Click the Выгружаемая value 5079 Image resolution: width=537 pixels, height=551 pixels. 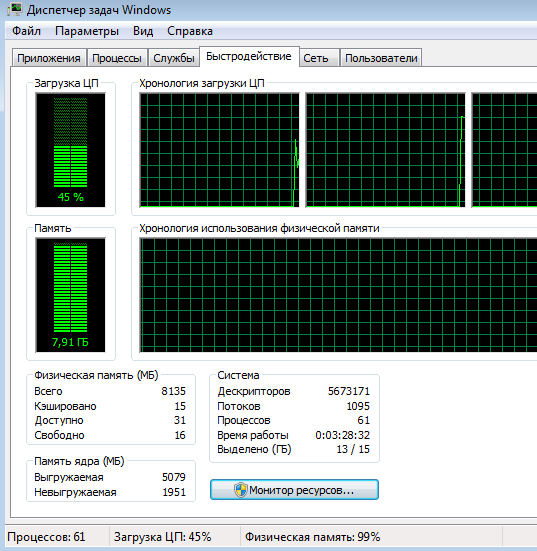tap(174, 477)
